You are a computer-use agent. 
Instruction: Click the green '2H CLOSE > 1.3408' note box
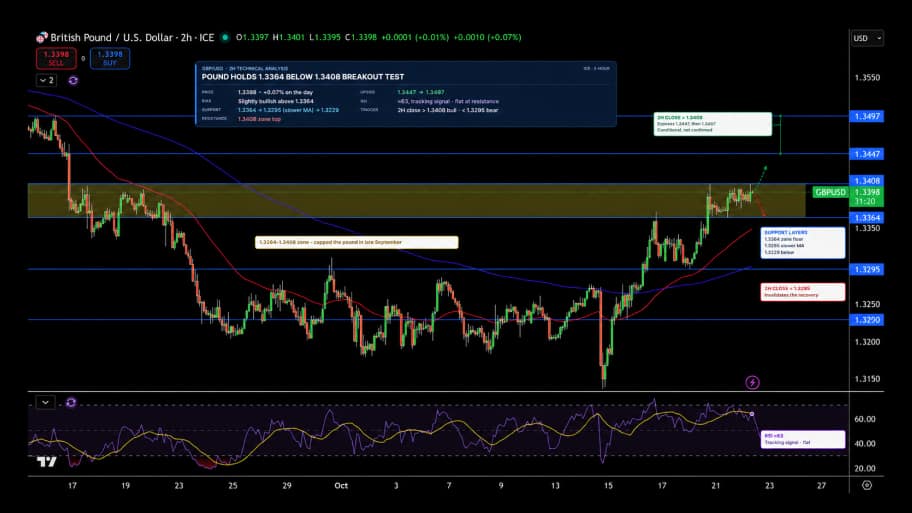click(x=712, y=124)
